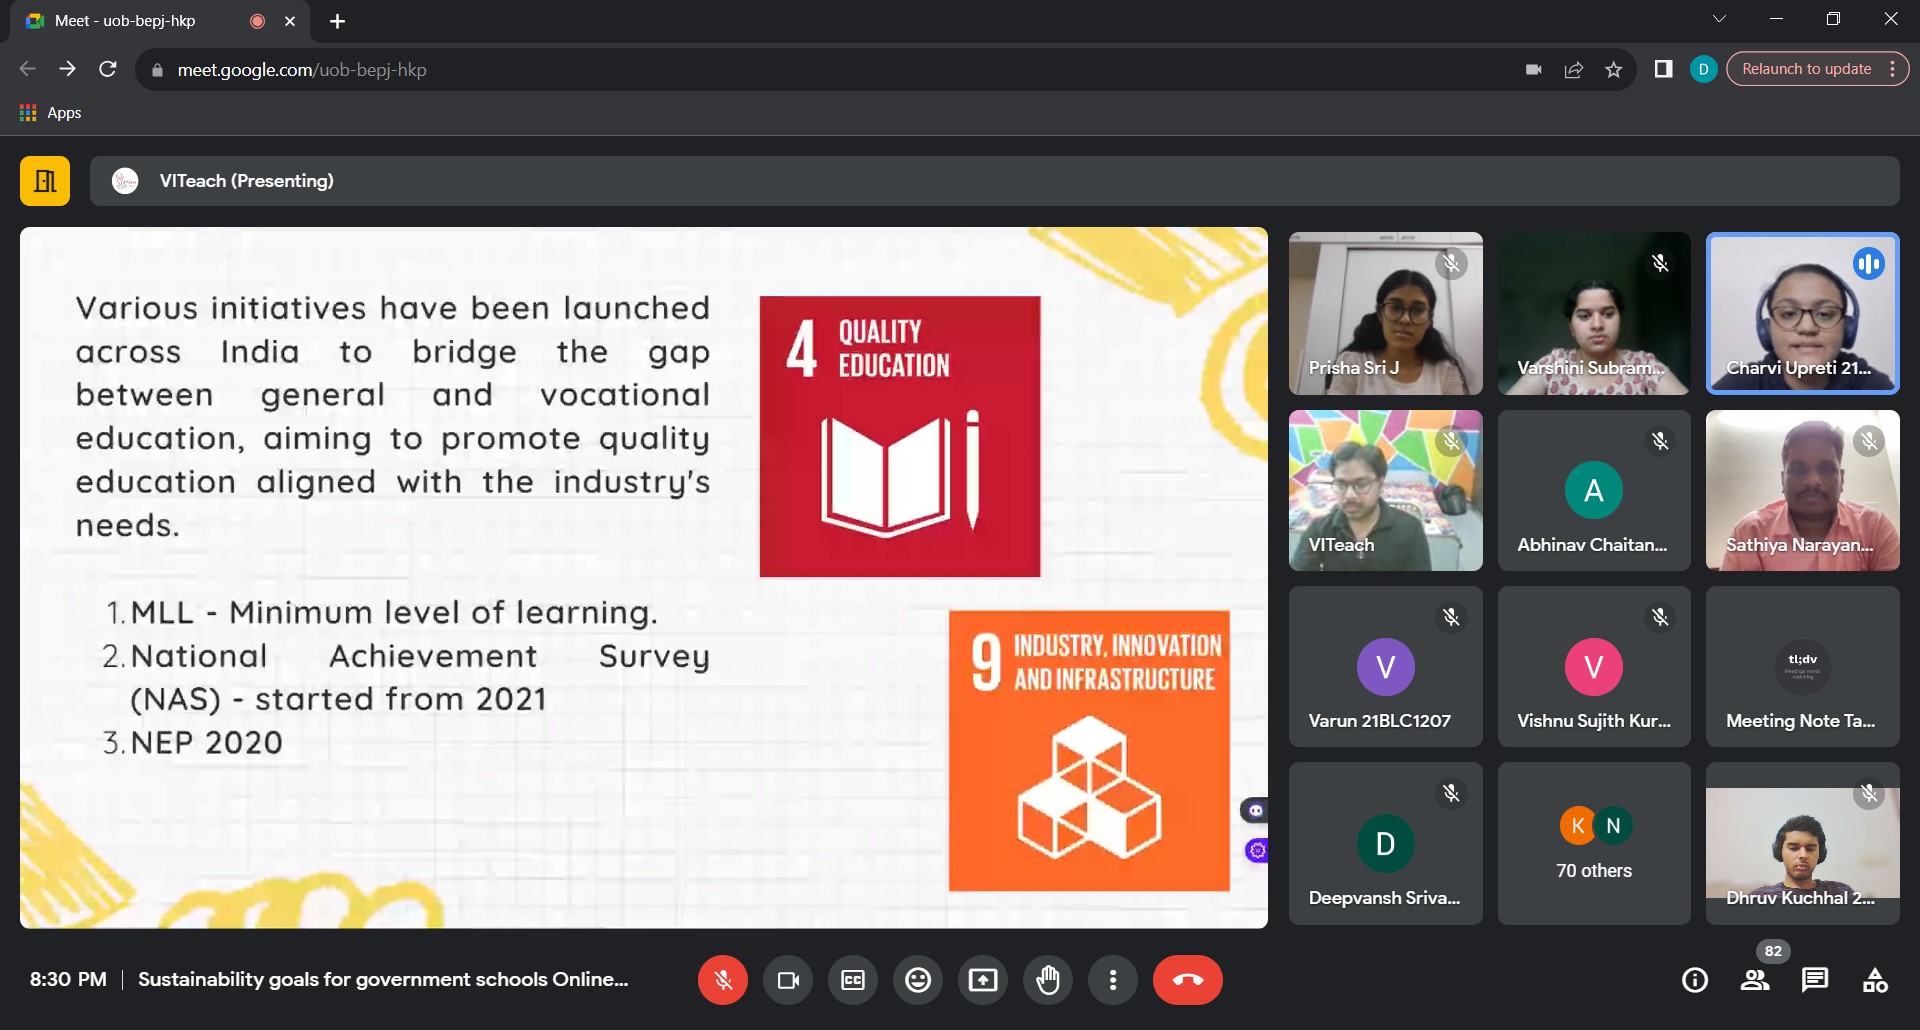
Task: Click the Present now screen share icon
Action: pos(983,980)
